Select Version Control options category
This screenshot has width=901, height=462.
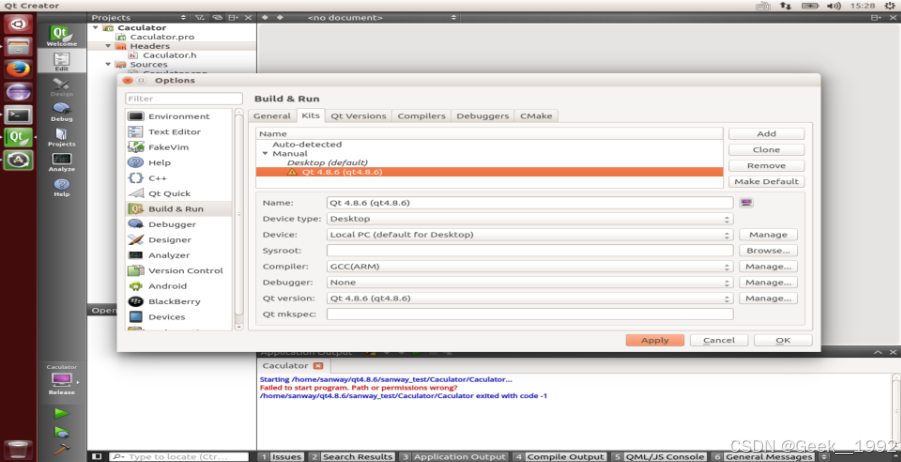(179, 271)
